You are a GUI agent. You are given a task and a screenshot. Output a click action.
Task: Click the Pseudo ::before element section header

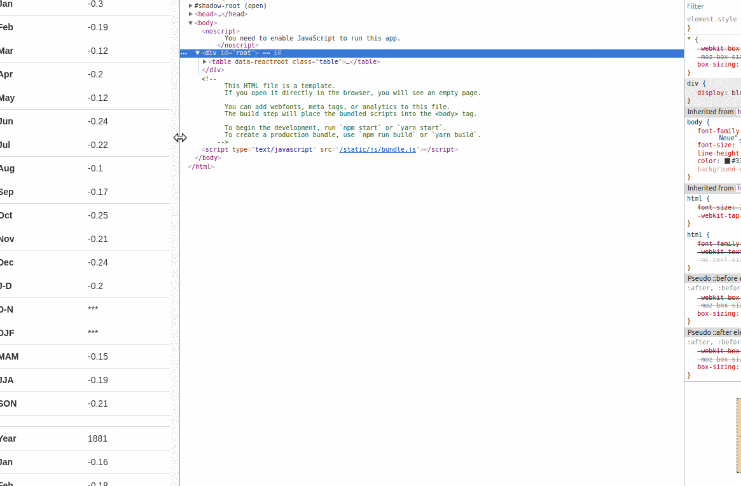(x=712, y=278)
